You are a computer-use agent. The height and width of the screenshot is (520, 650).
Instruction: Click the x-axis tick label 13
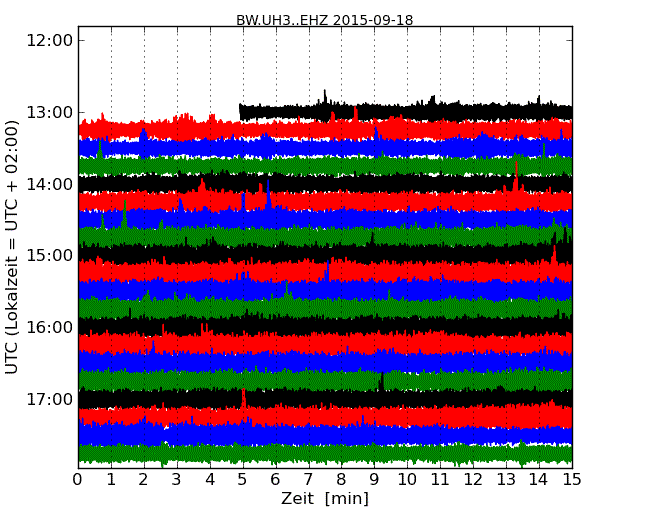[506, 480]
